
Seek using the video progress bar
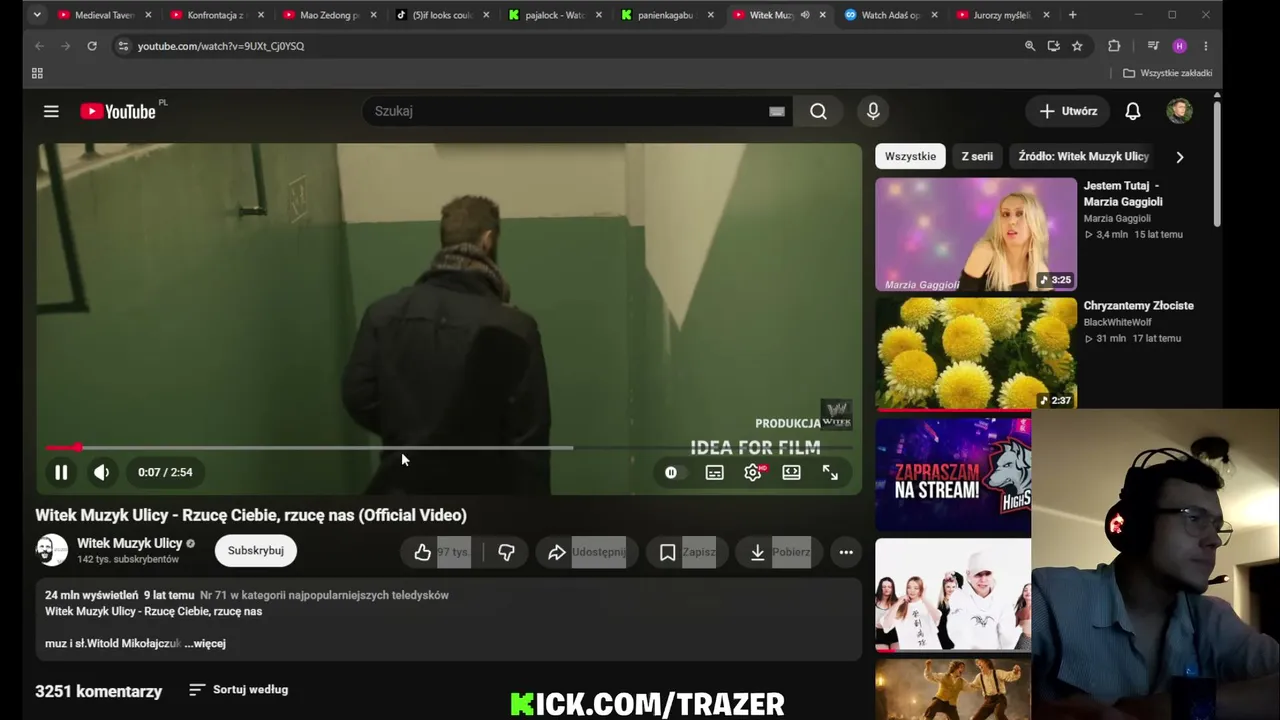[449, 447]
